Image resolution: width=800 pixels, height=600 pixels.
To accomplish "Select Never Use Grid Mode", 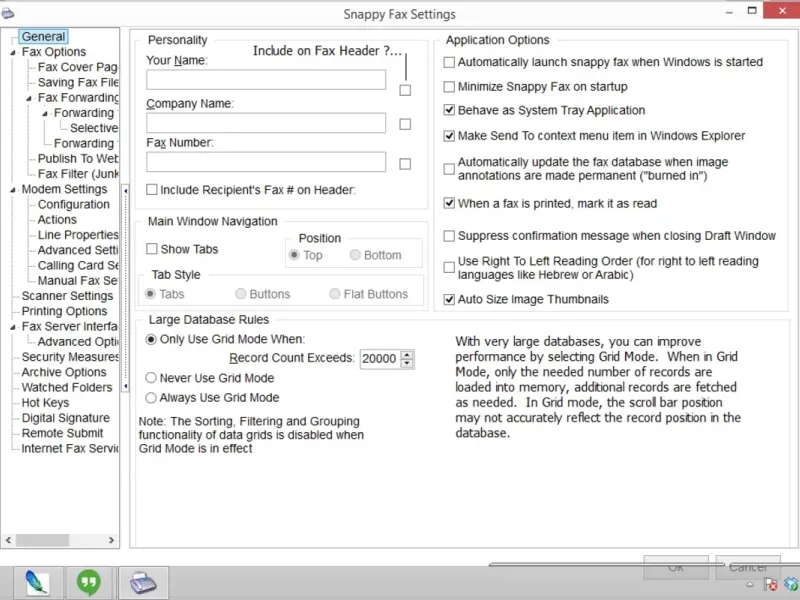I will point(151,378).
